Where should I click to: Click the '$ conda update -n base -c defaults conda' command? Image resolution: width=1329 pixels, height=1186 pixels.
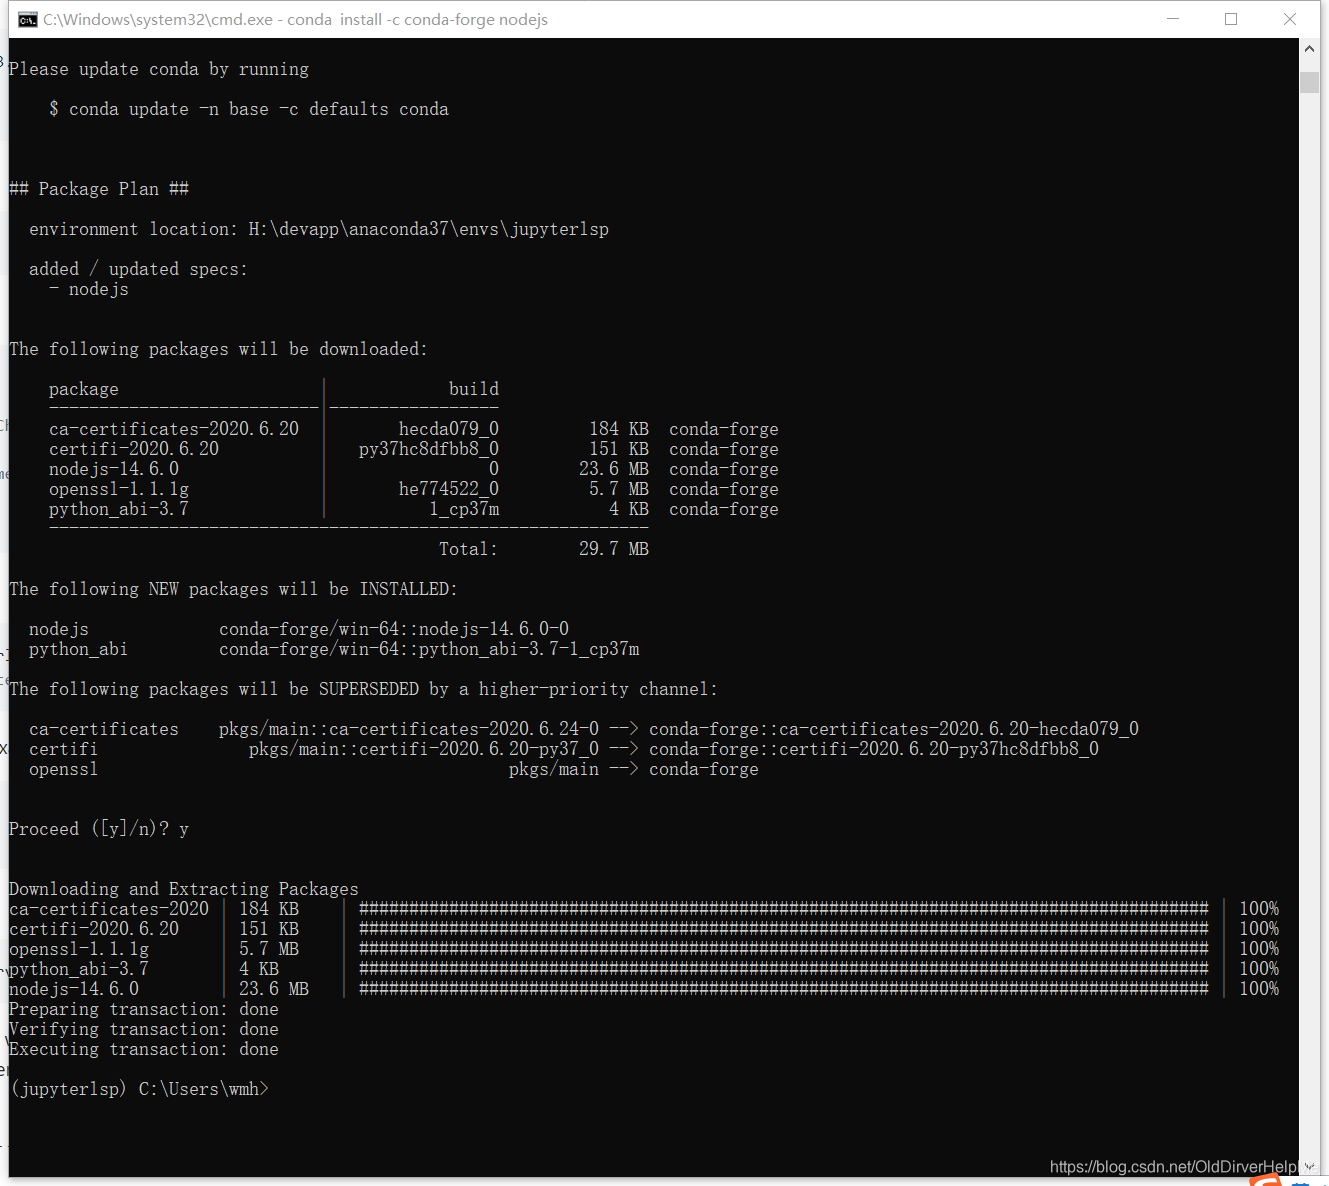249,109
